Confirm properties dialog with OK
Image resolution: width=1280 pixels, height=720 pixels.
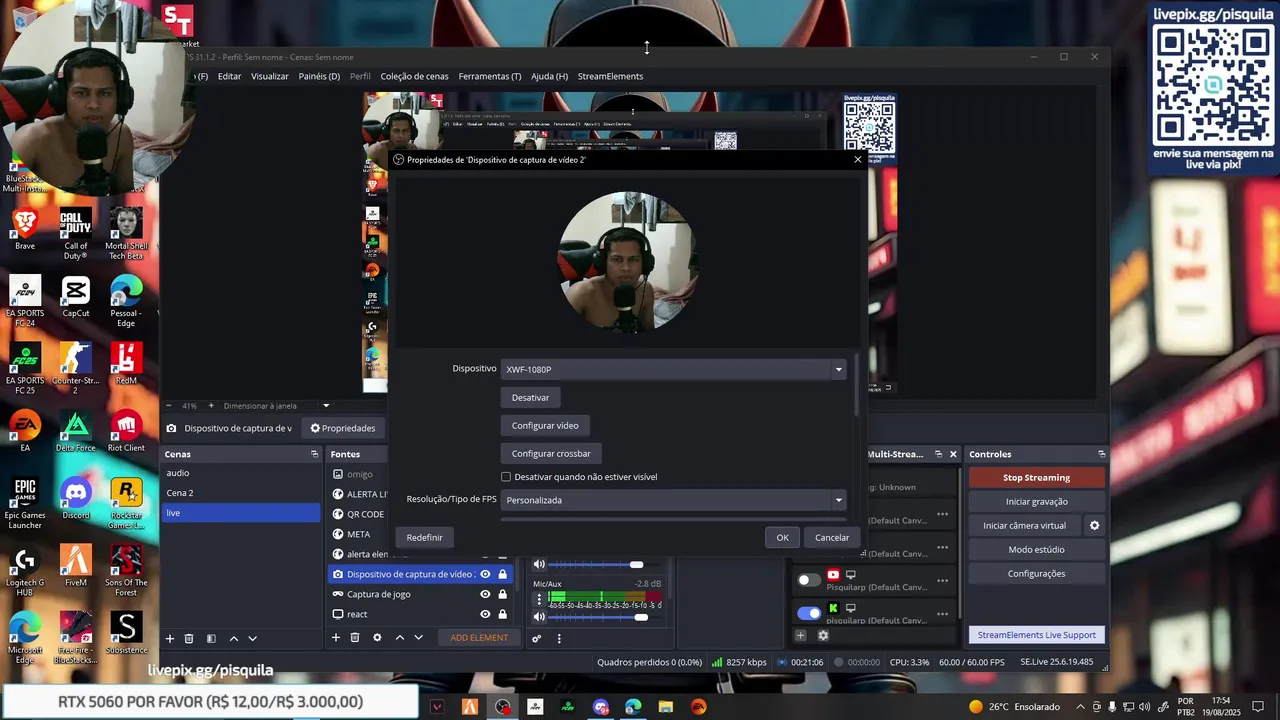pos(782,537)
